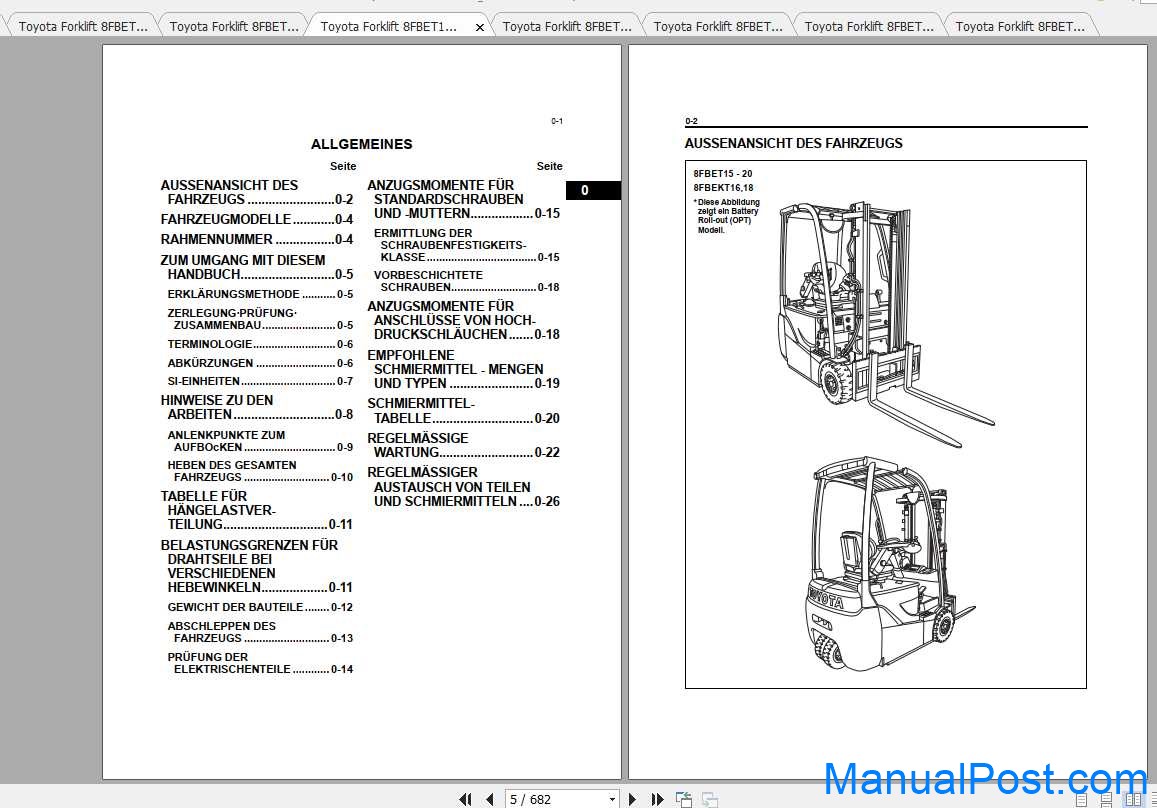This screenshot has height=808, width=1157.
Task: Click the ABKÜRZUNGEN 0-6 entry
Action: (260, 363)
